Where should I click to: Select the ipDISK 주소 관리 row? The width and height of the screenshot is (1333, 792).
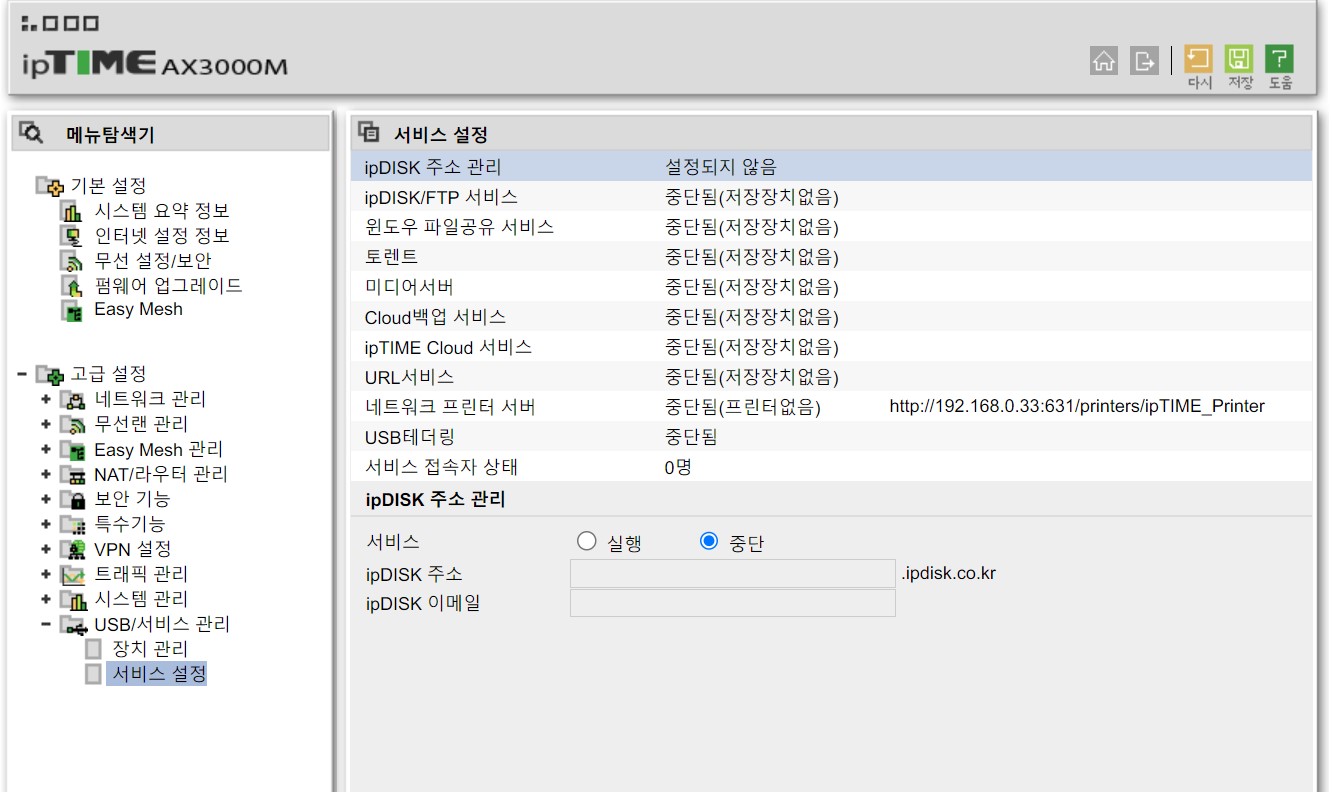832,167
